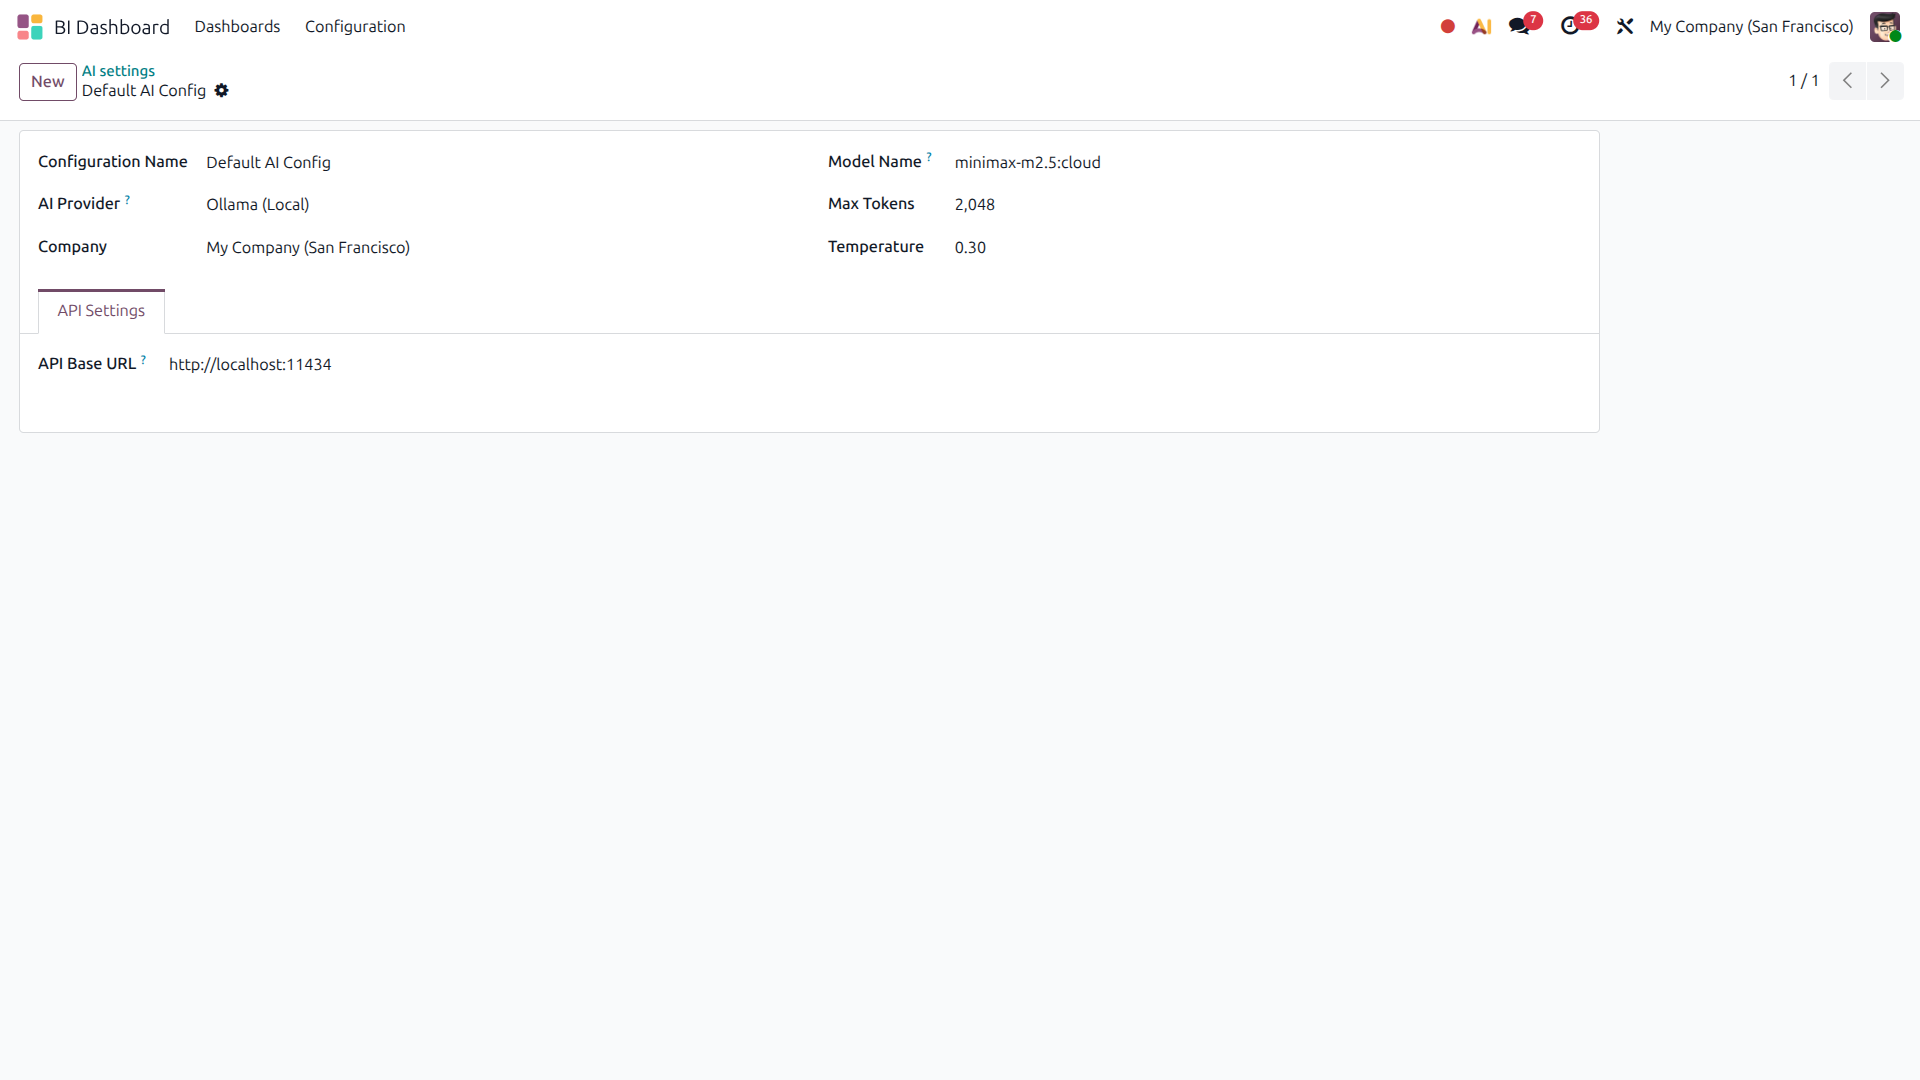Edit the Model Name field minimax-m2.5:cloud
The width and height of the screenshot is (1920, 1080).
coord(1266,162)
